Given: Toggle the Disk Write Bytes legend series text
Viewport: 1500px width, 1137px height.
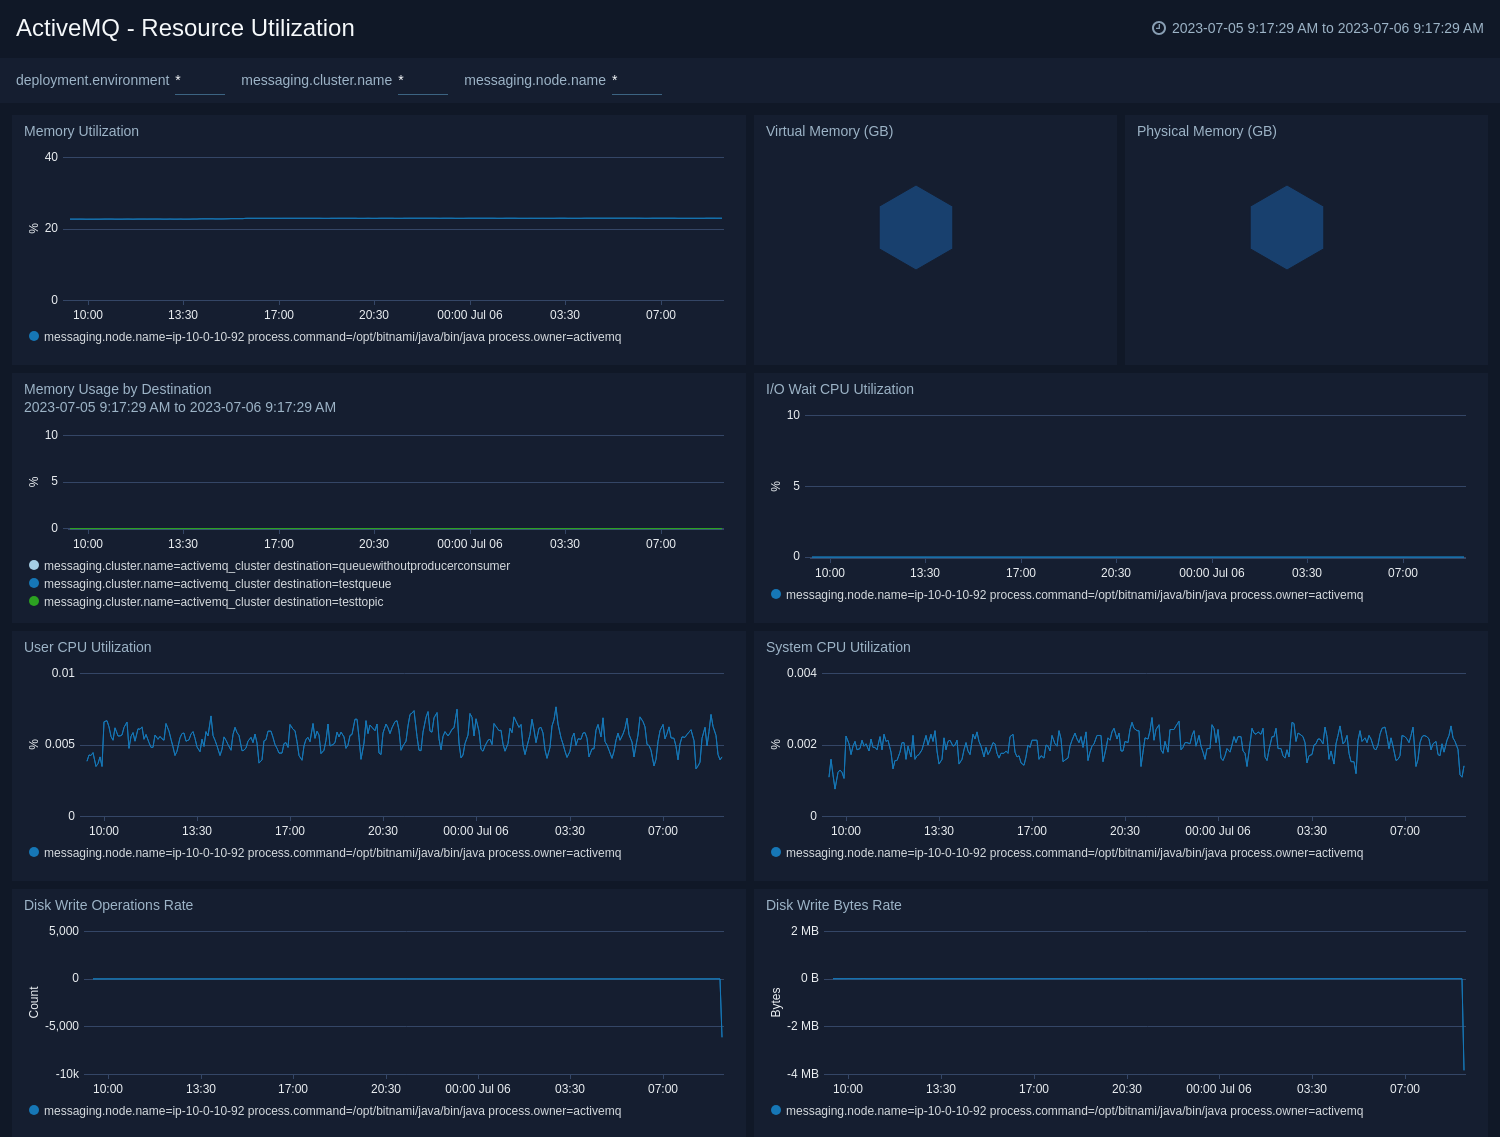Looking at the screenshot, I should pyautogui.click(x=1074, y=1111).
